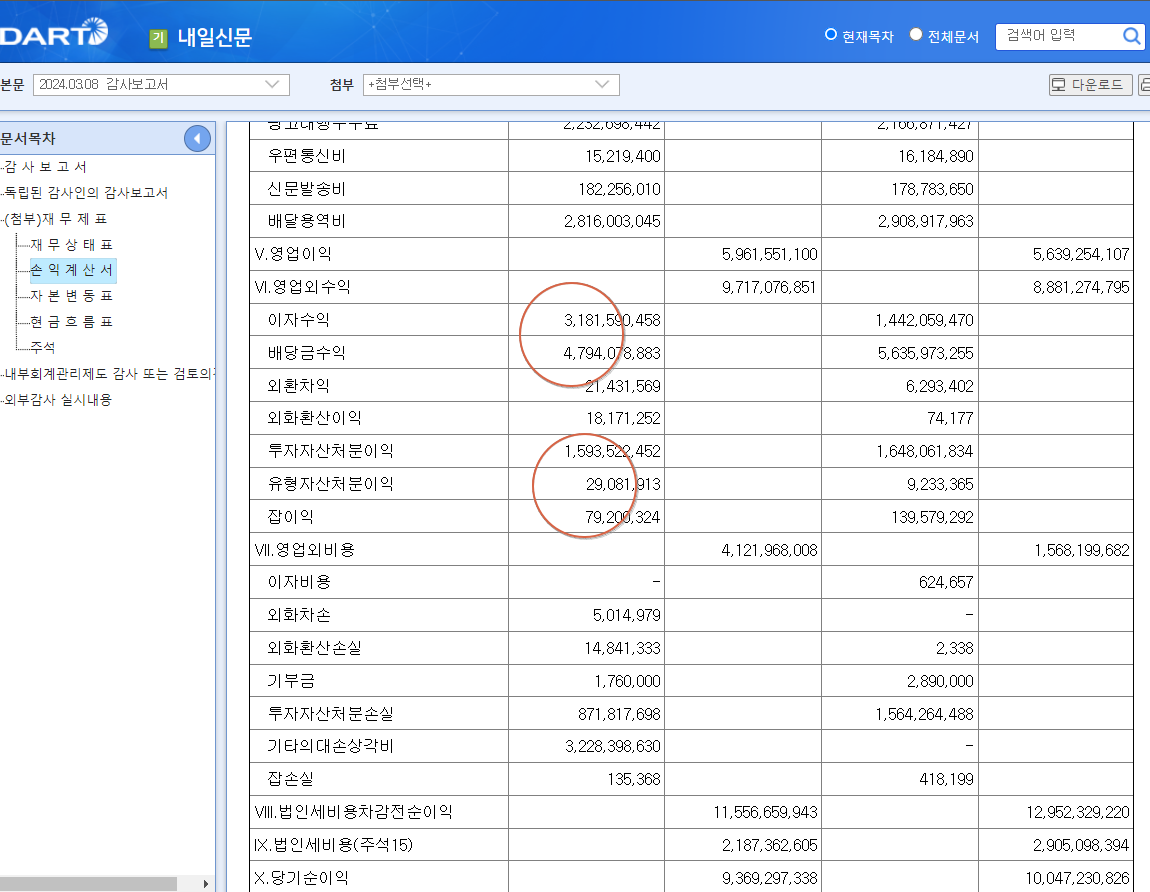Viewport: 1150px width, 892px height.
Task: Click the 신문발송비 row label
Action: tap(307, 189)
